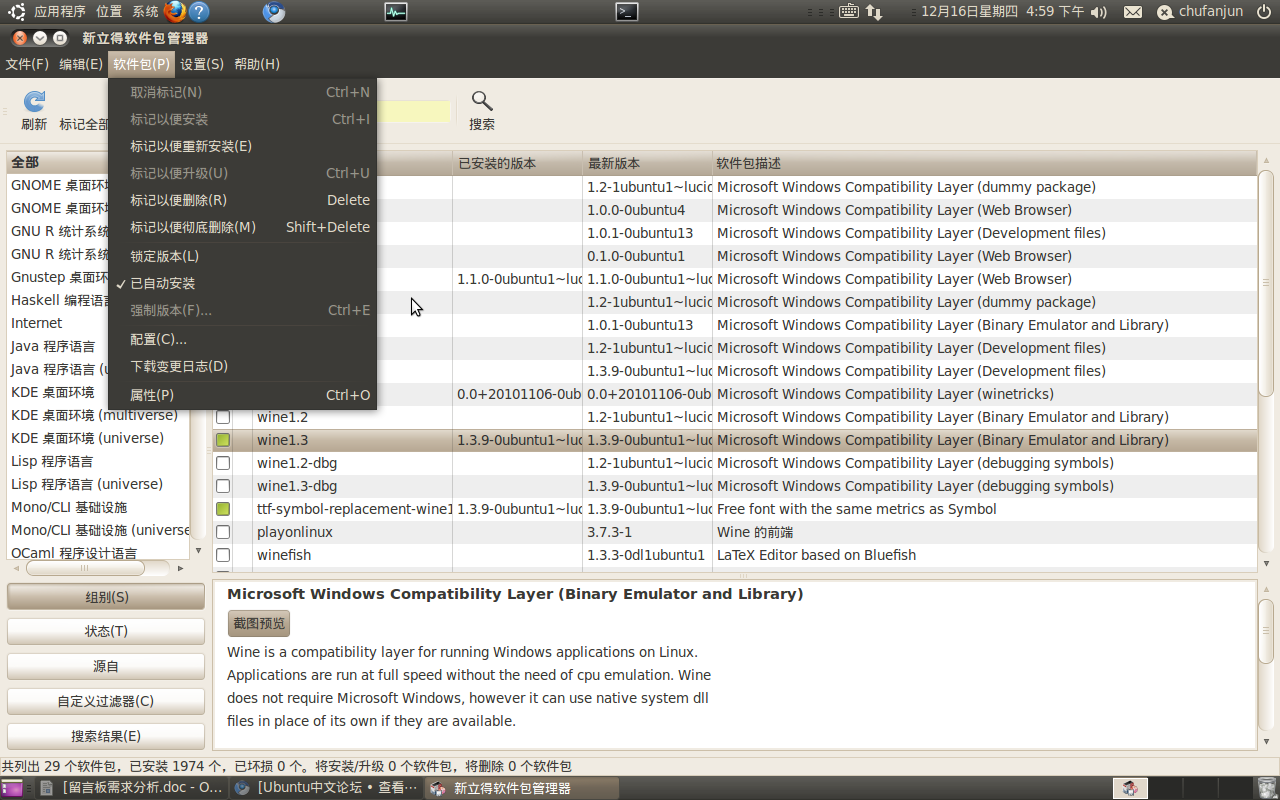Image resolution: width=1280 pixels, height=800 pixels.
Task: Toggle the wine1.2 package status checkbox
Action: pos(223,417)
